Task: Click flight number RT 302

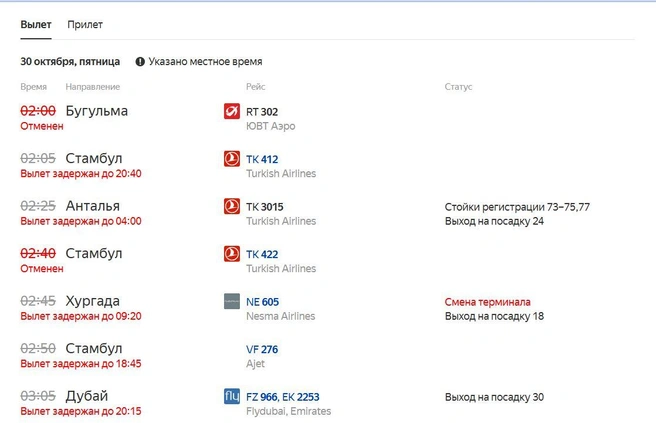Action: (x=262, y=112)
